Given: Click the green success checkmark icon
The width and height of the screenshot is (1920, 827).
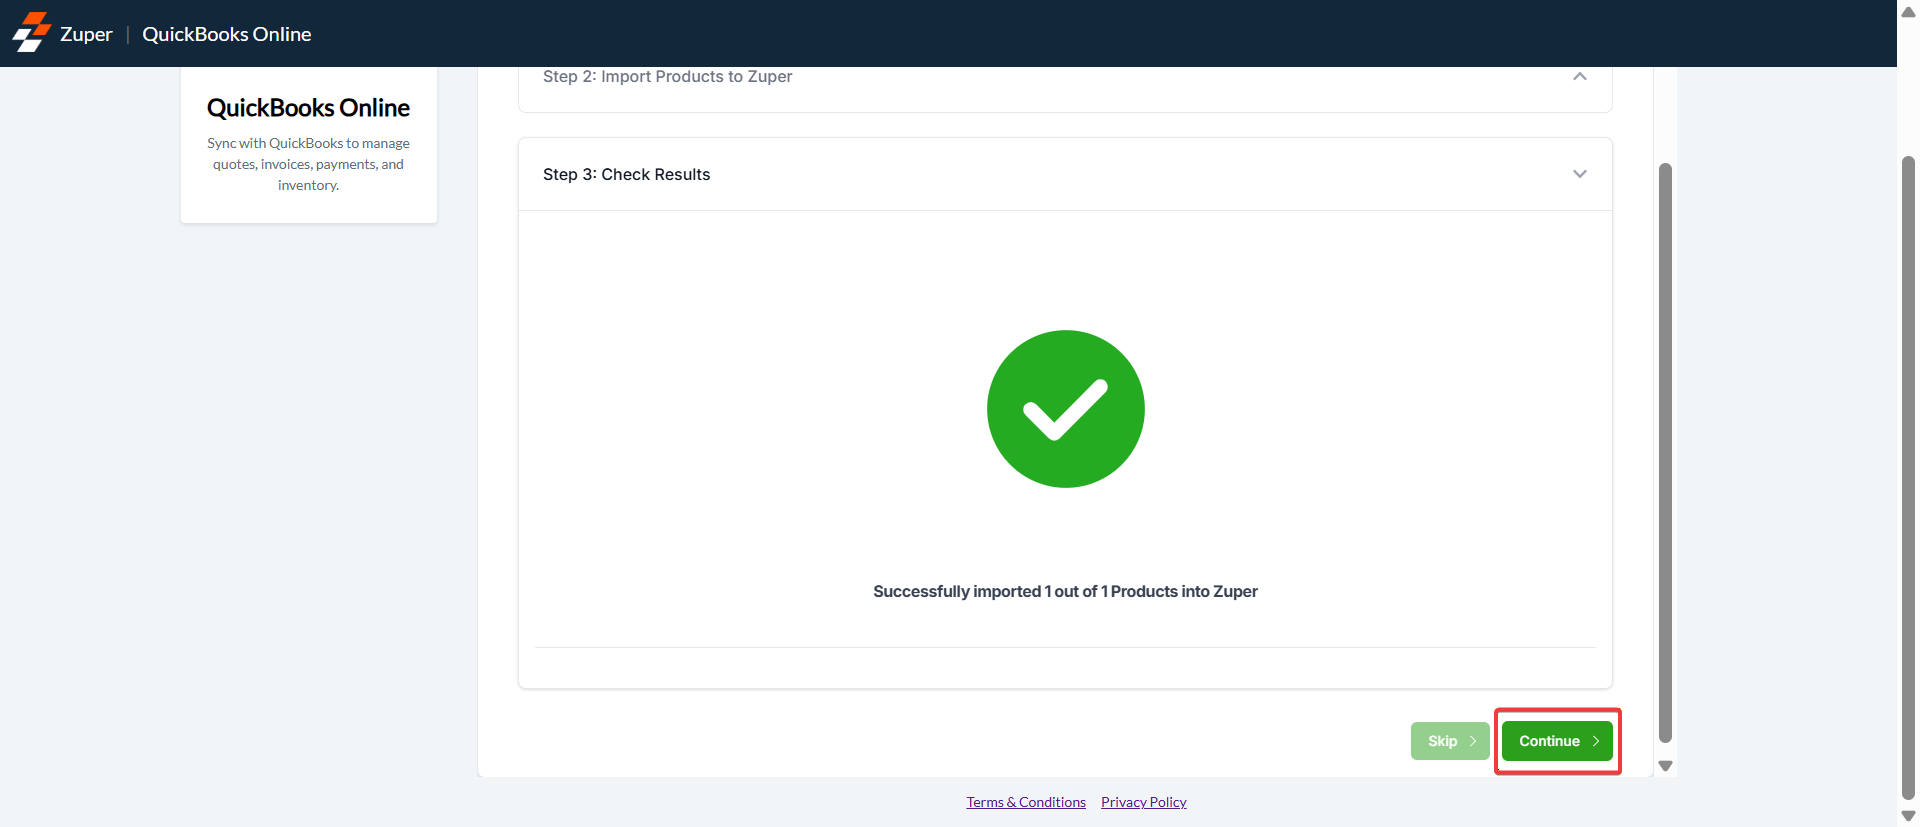Looking at the screenshot, I should point(1066,409).
